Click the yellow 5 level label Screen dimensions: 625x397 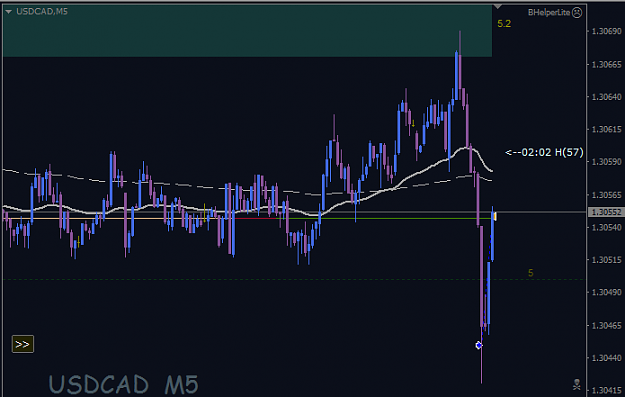point(531,273)
